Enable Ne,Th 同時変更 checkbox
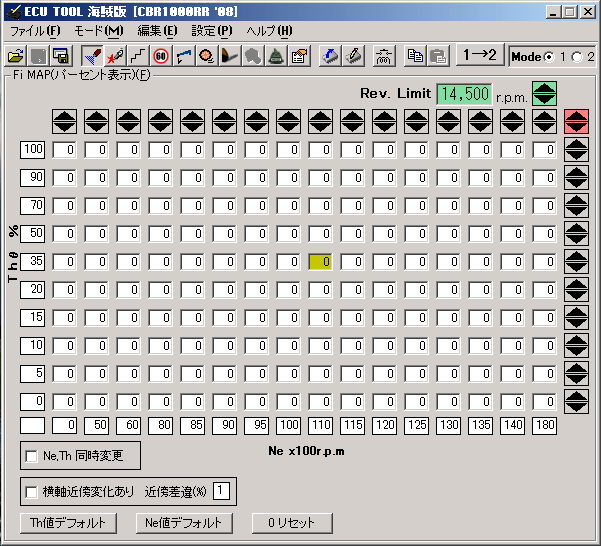The image size is (601, 546). (31, 456)
